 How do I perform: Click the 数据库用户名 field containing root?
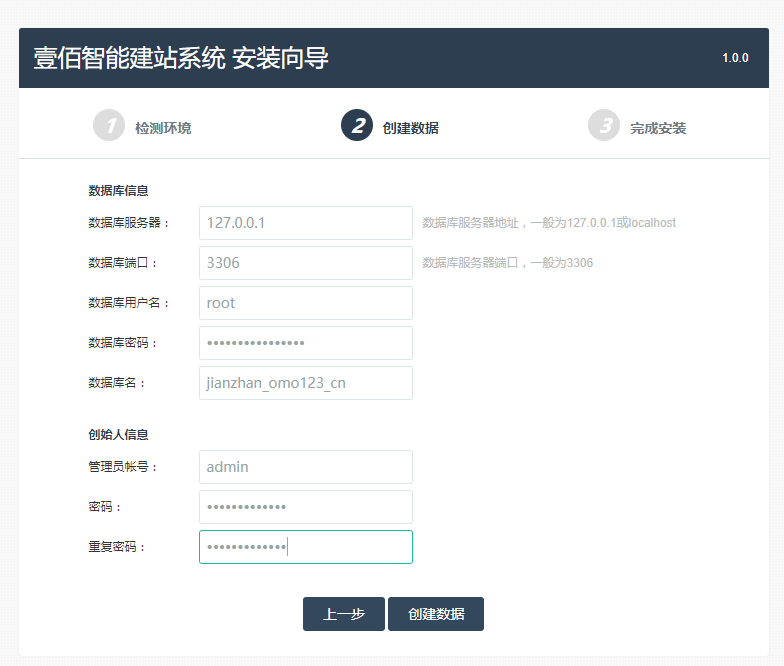(x=305, y=303)
